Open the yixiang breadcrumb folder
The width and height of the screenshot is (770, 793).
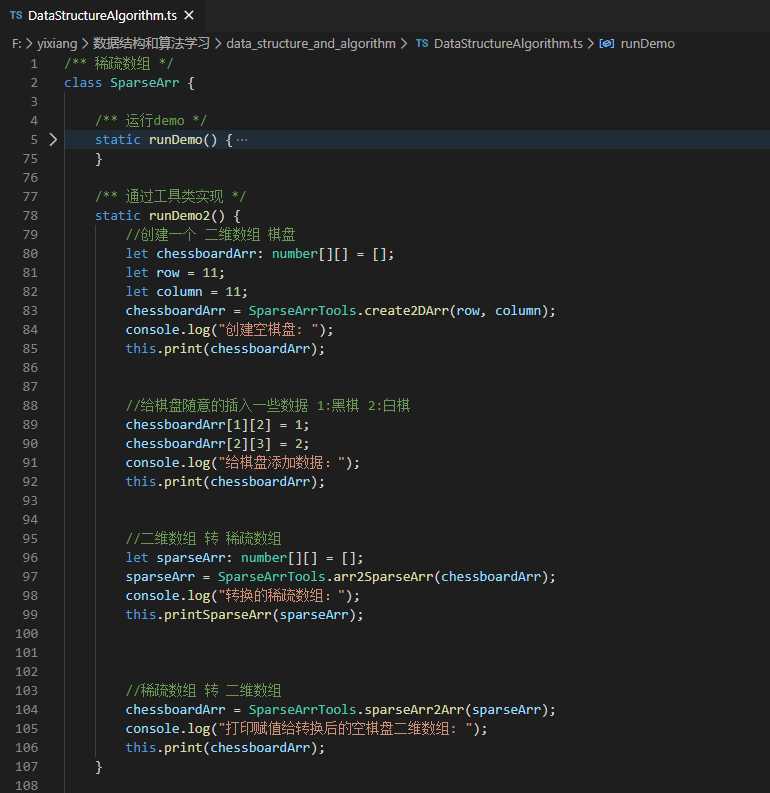point(57,43)
